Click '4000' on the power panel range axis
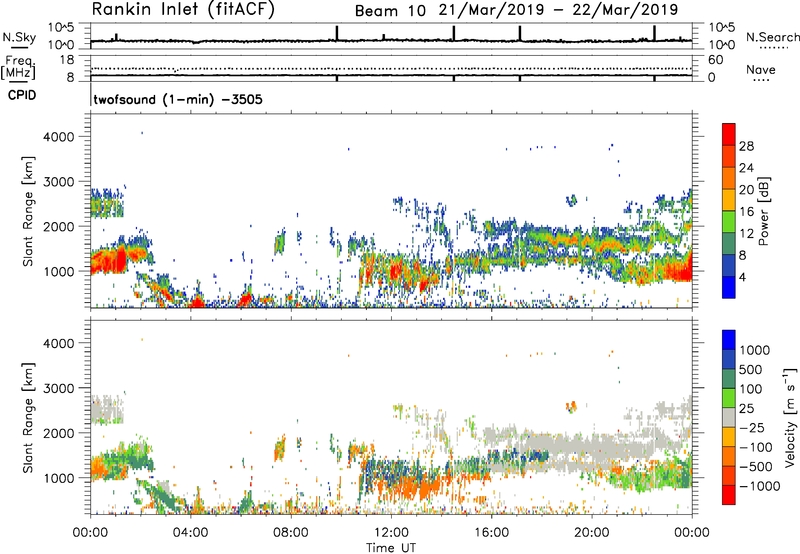 (x=58, y=137)
